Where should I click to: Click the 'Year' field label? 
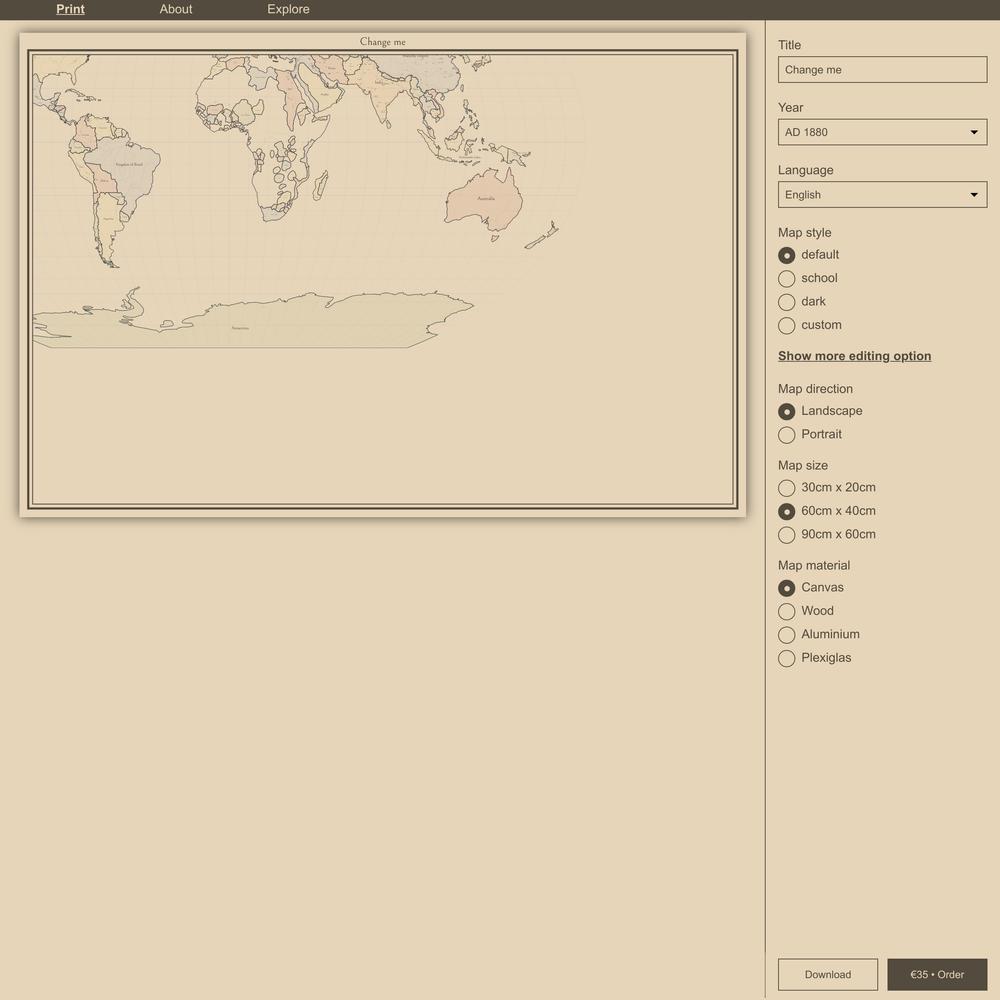[x=790, y=108]
